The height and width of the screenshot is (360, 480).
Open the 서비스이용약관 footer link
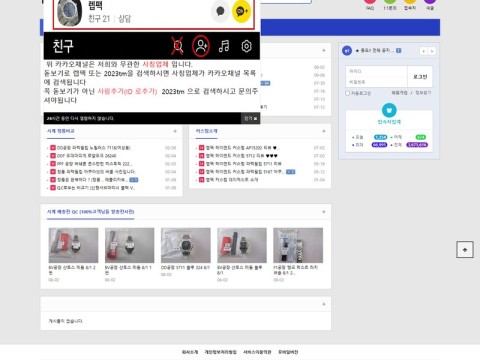tap(257, 352)
